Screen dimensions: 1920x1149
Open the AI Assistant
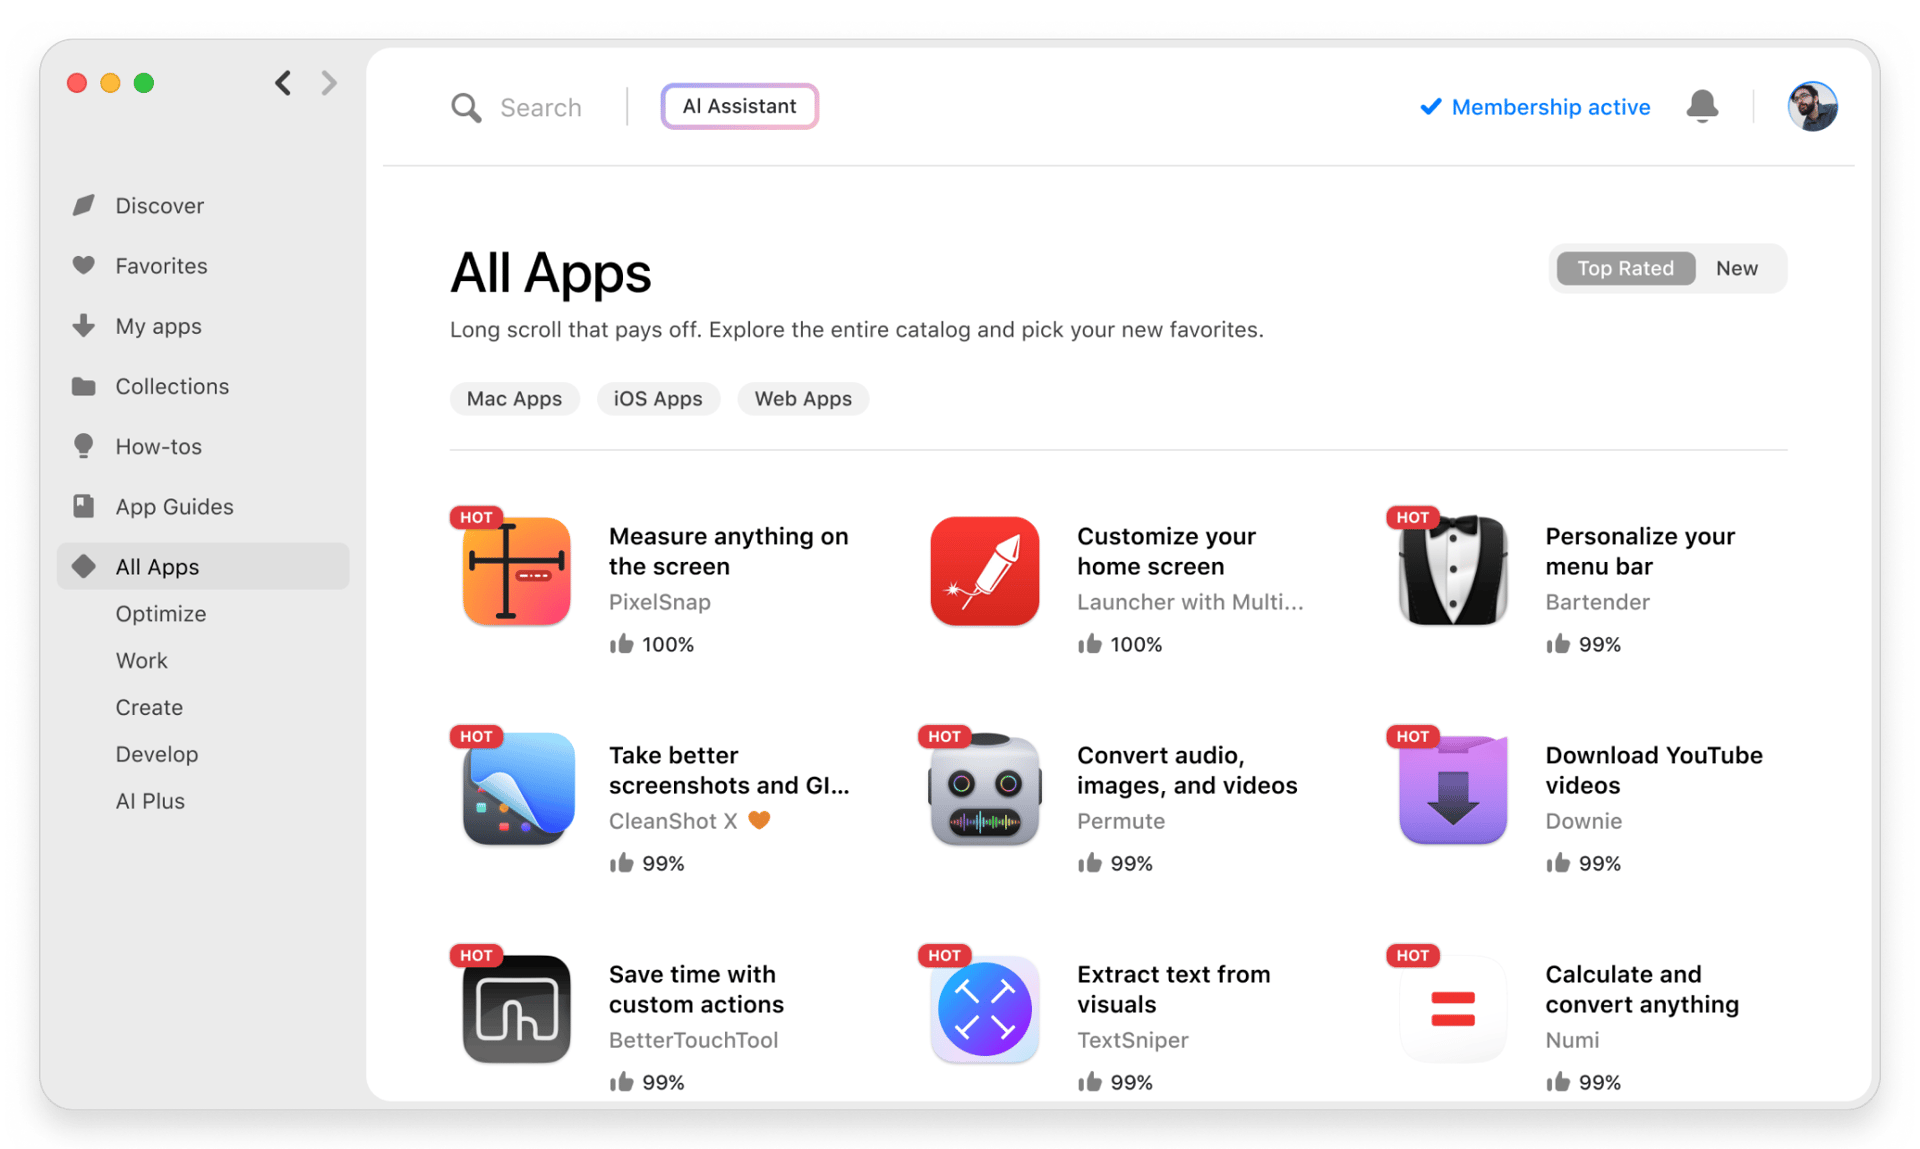[739, 105]
